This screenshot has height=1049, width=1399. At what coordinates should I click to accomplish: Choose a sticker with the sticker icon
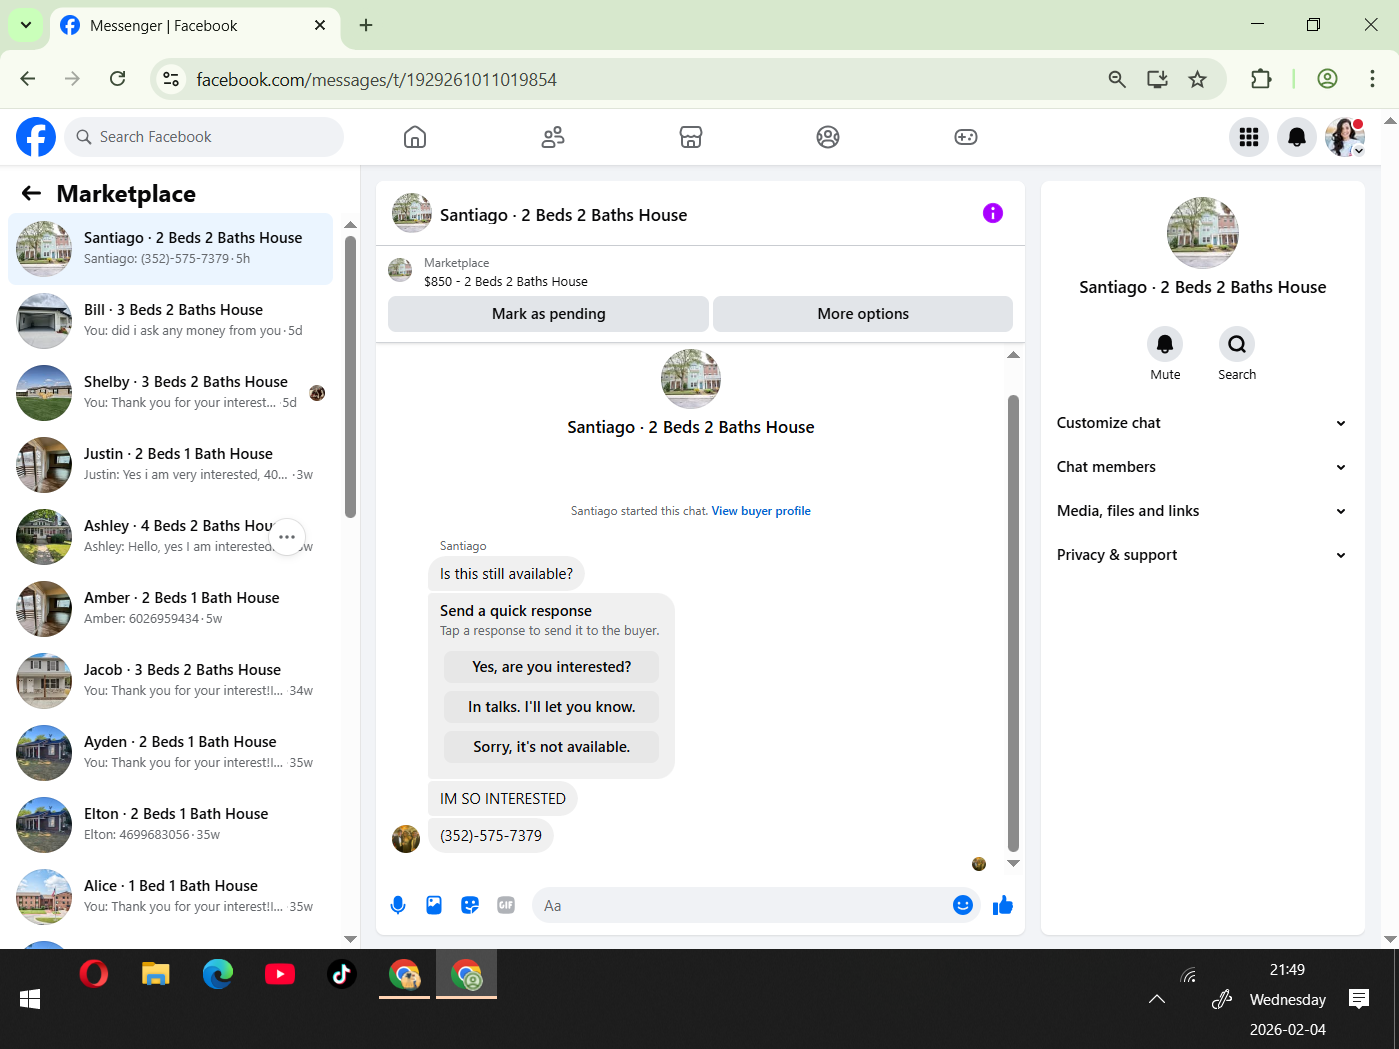point(470,905)
